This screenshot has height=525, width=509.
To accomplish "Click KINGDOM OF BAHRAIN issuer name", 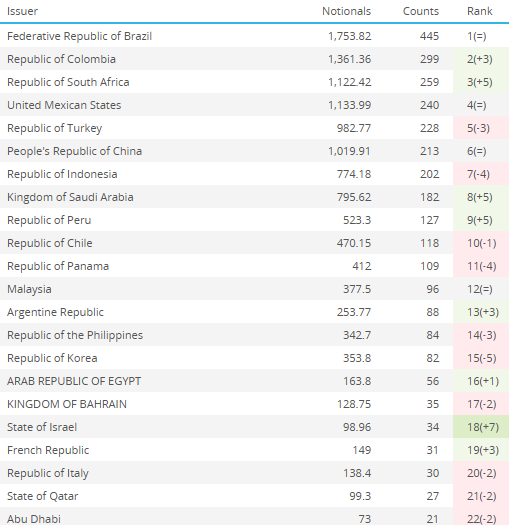I will point(67,404).
